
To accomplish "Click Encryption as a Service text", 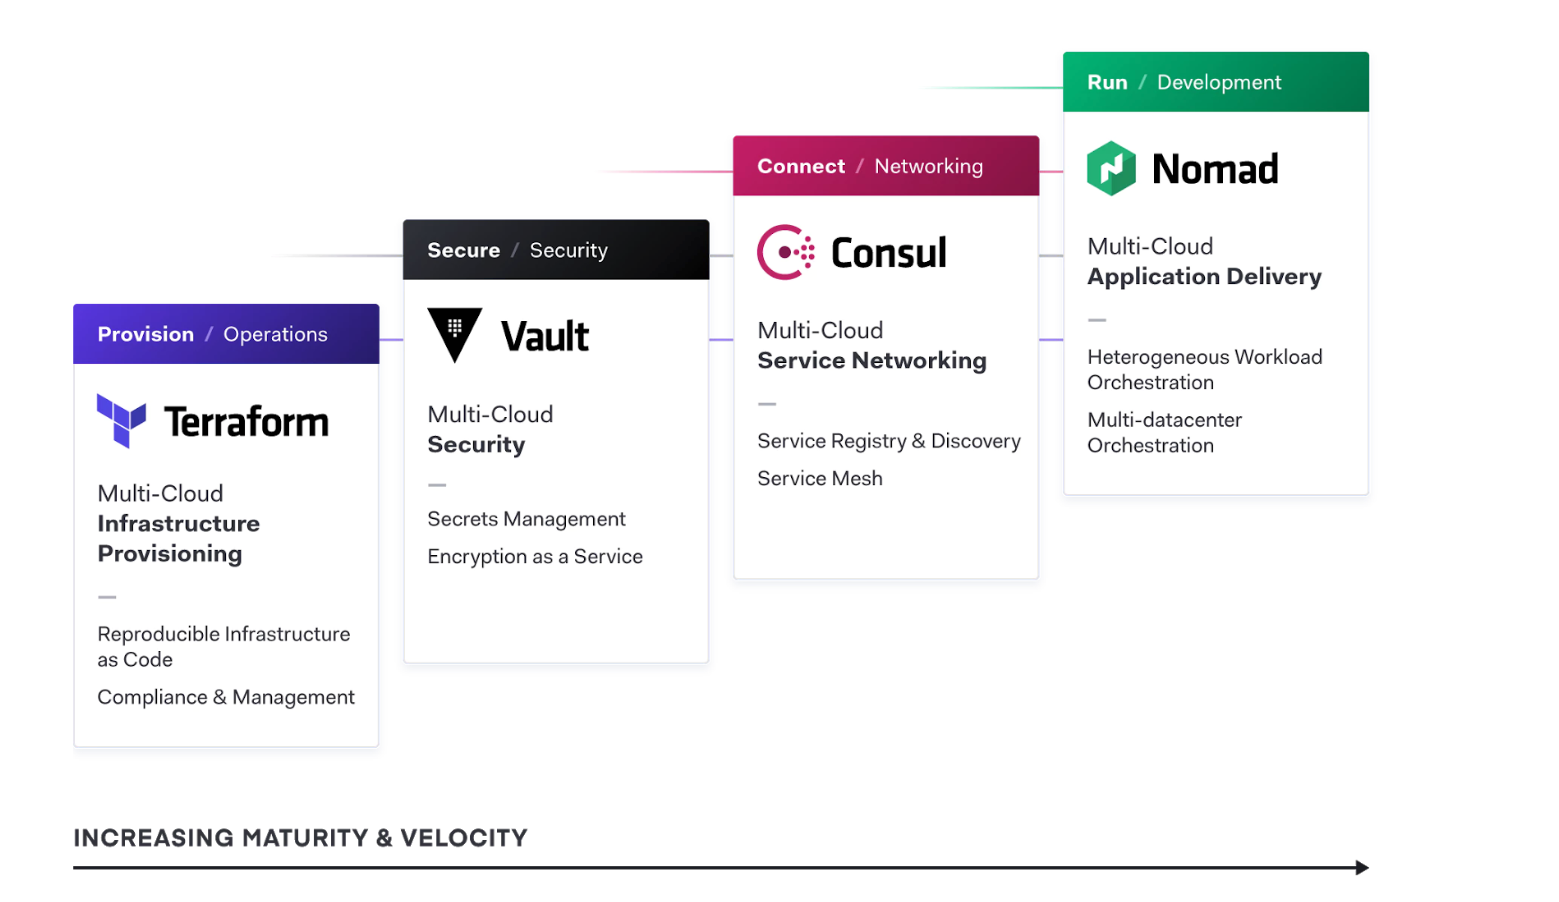I will point(535,557).
